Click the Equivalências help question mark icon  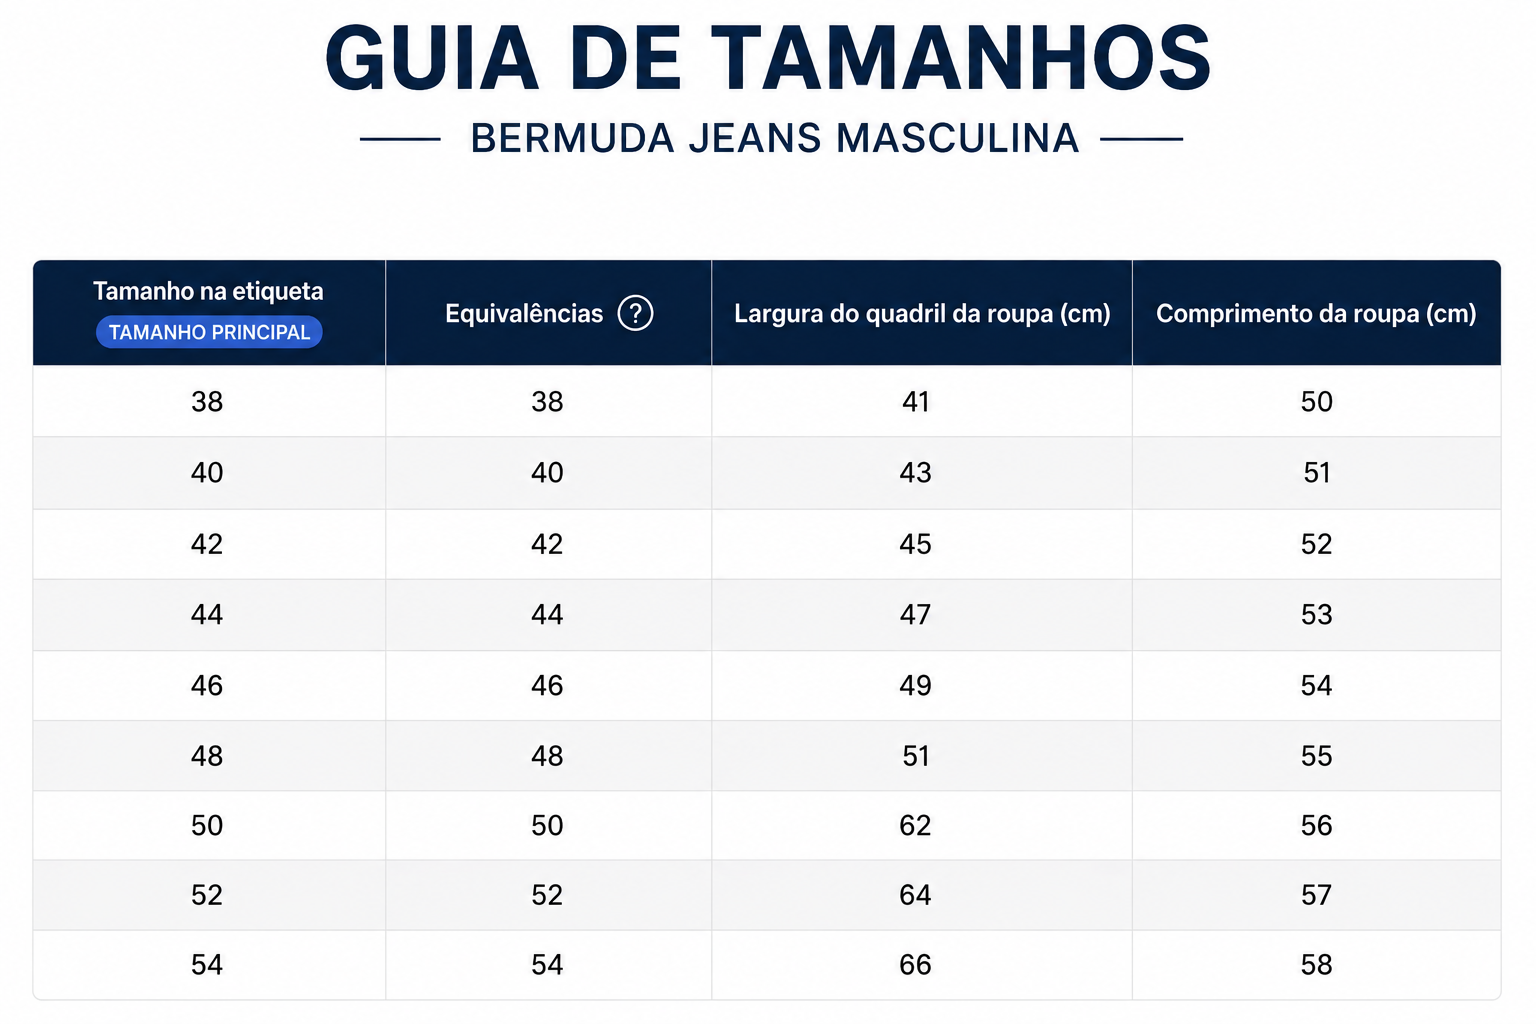(x=635, y=313)
